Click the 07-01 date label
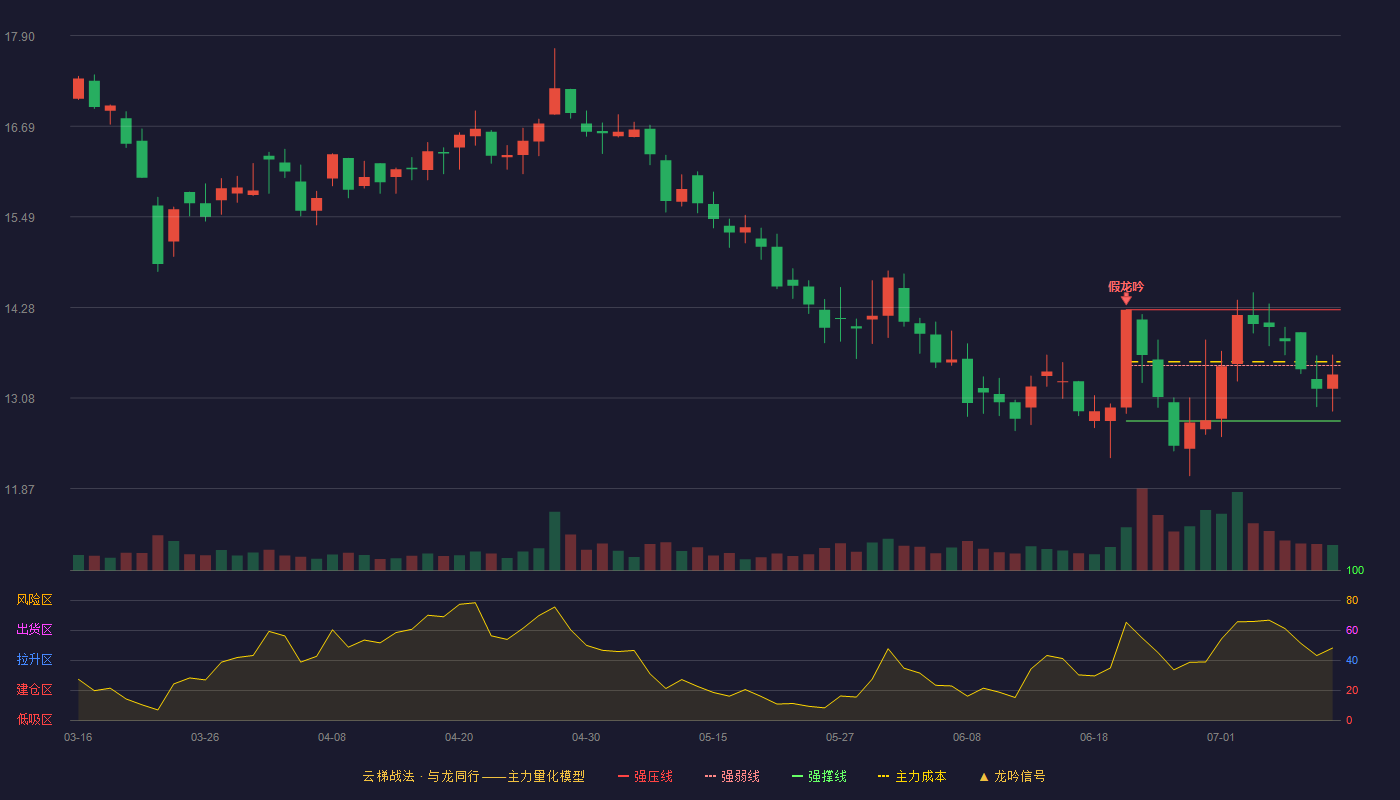 pos(1221,737)
